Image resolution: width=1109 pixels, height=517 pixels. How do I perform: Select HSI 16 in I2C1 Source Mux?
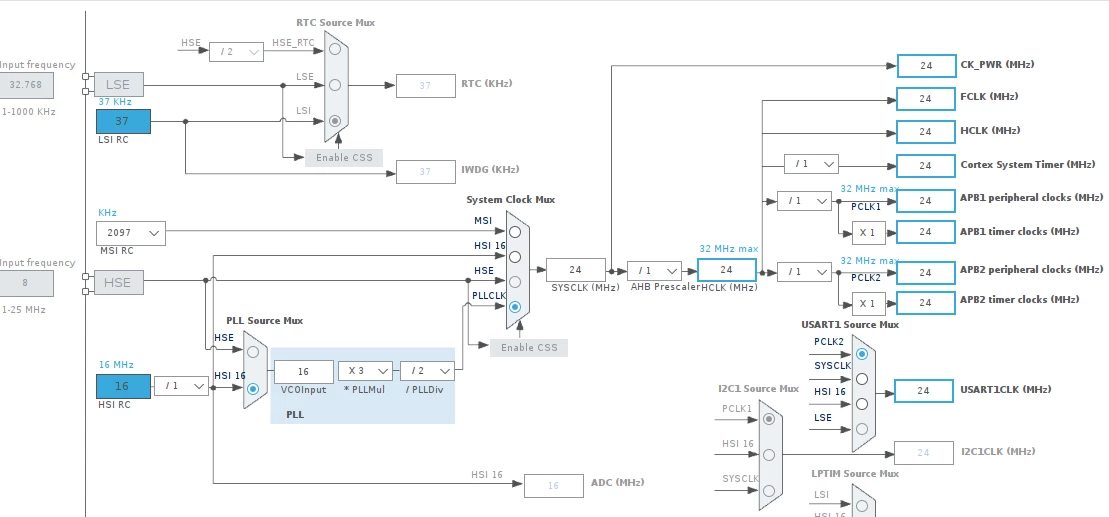769,455
